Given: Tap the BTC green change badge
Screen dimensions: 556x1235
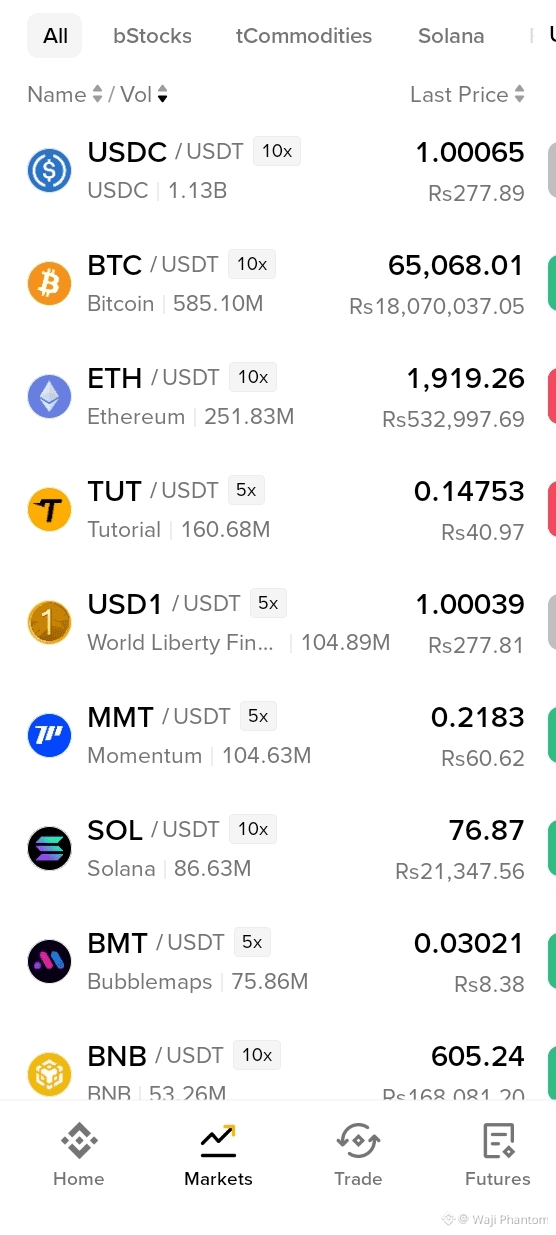Looking at the screenshot, I should coord(552,284).
